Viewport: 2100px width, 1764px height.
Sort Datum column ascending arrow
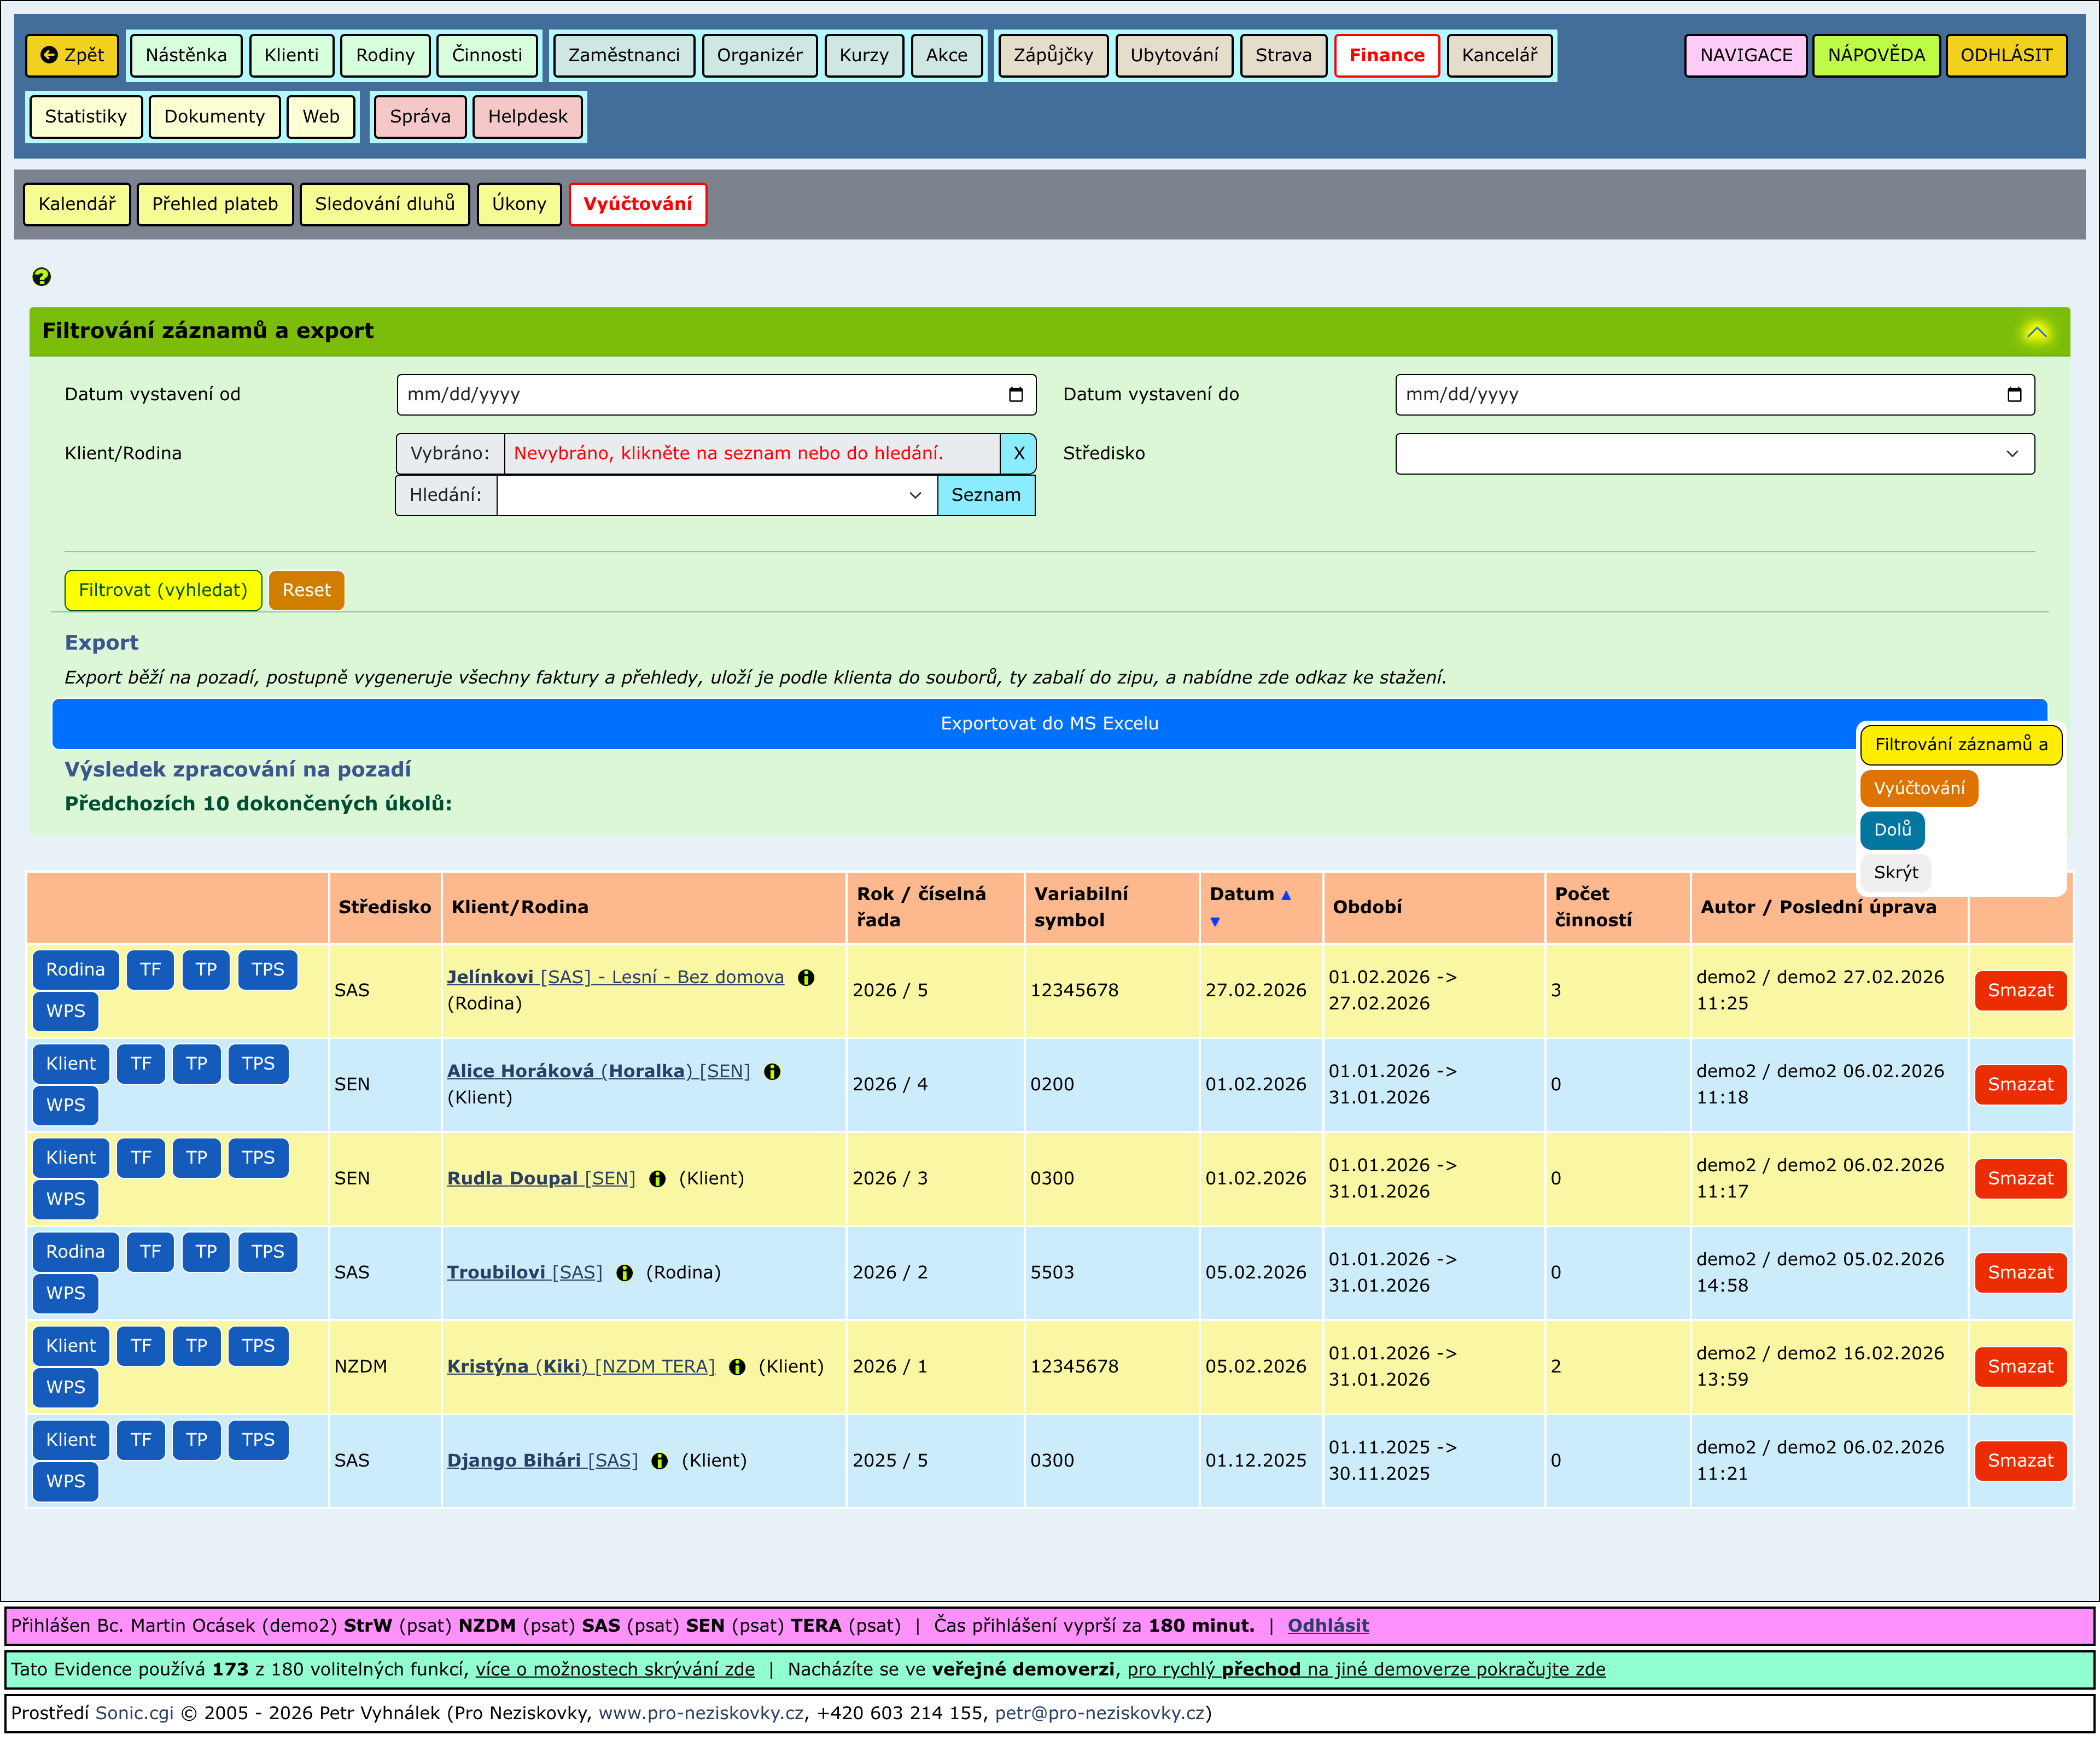pos(1286,896)
